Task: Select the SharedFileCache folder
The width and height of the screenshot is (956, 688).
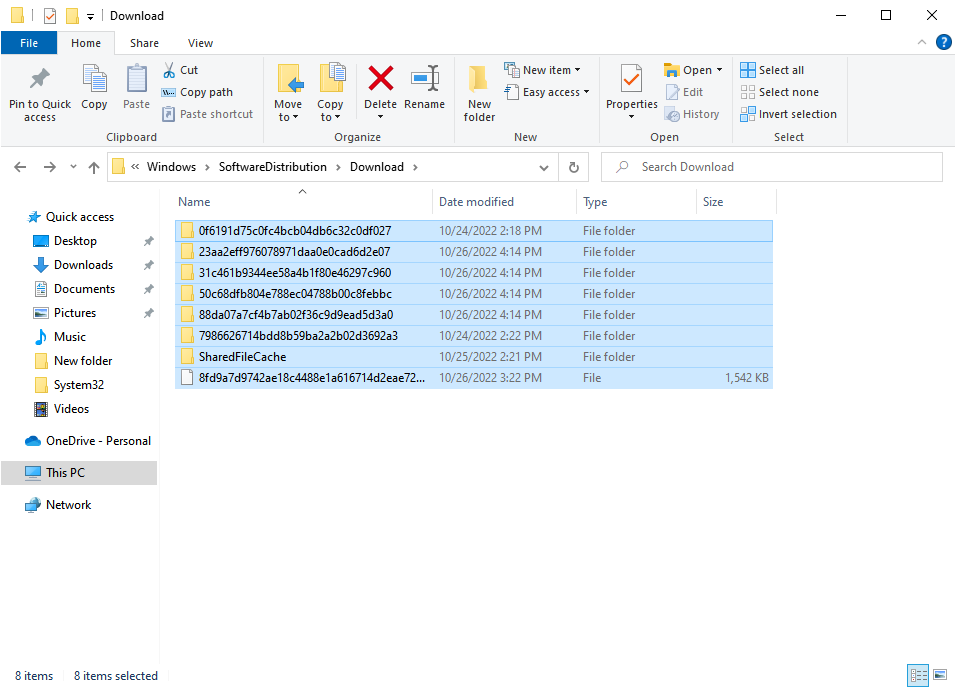Action: coord(474,357)
